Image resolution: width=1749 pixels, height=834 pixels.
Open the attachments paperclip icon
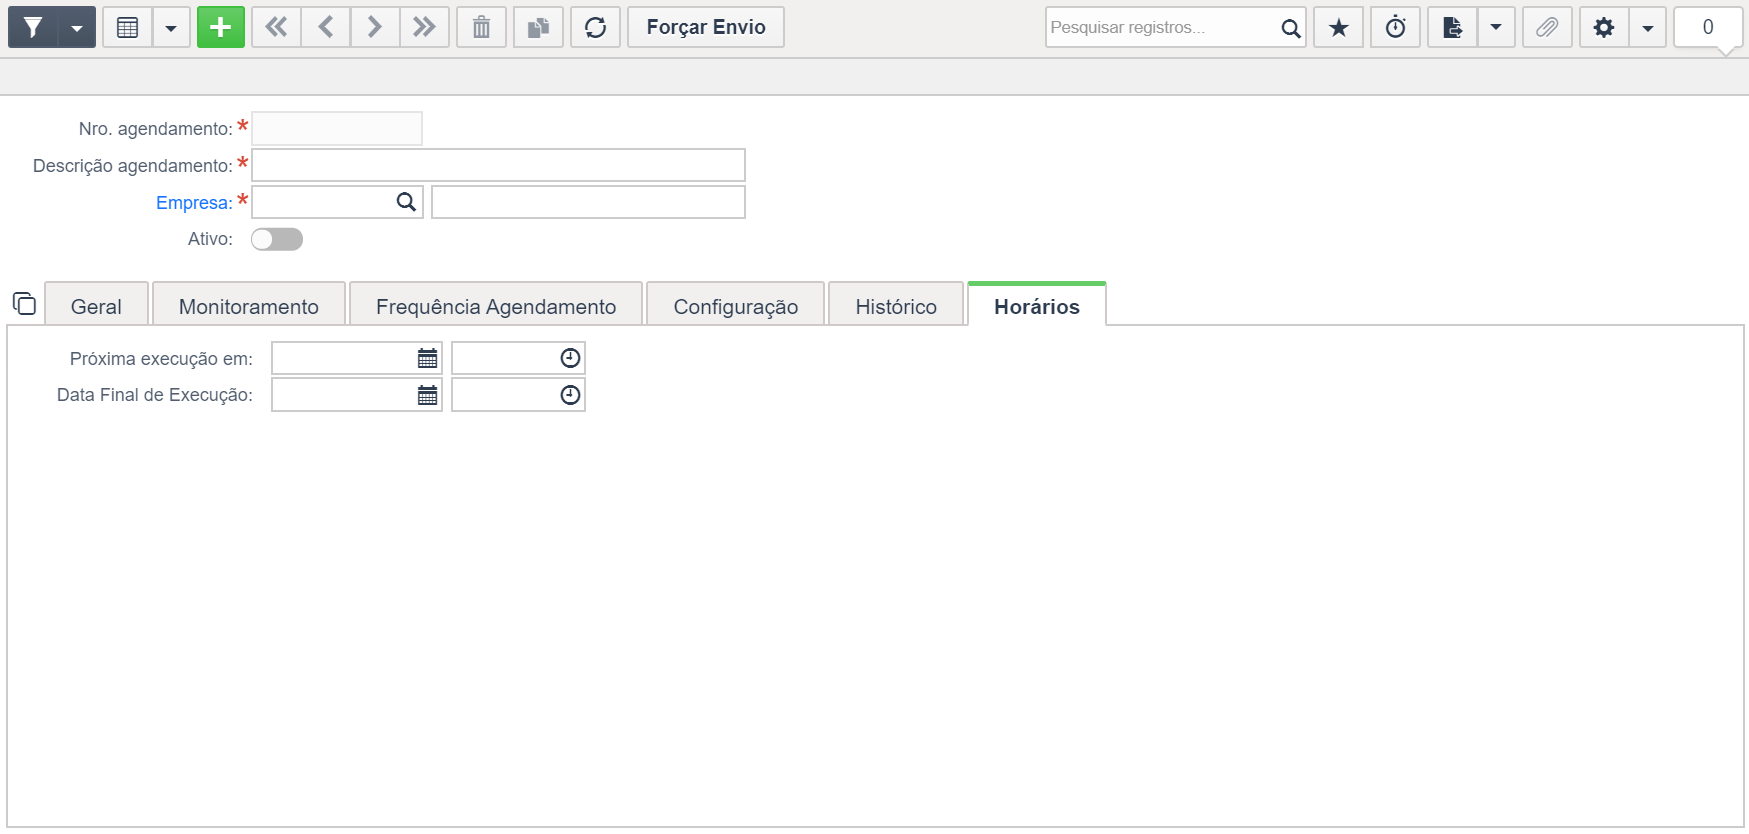tap(1546, 27)
